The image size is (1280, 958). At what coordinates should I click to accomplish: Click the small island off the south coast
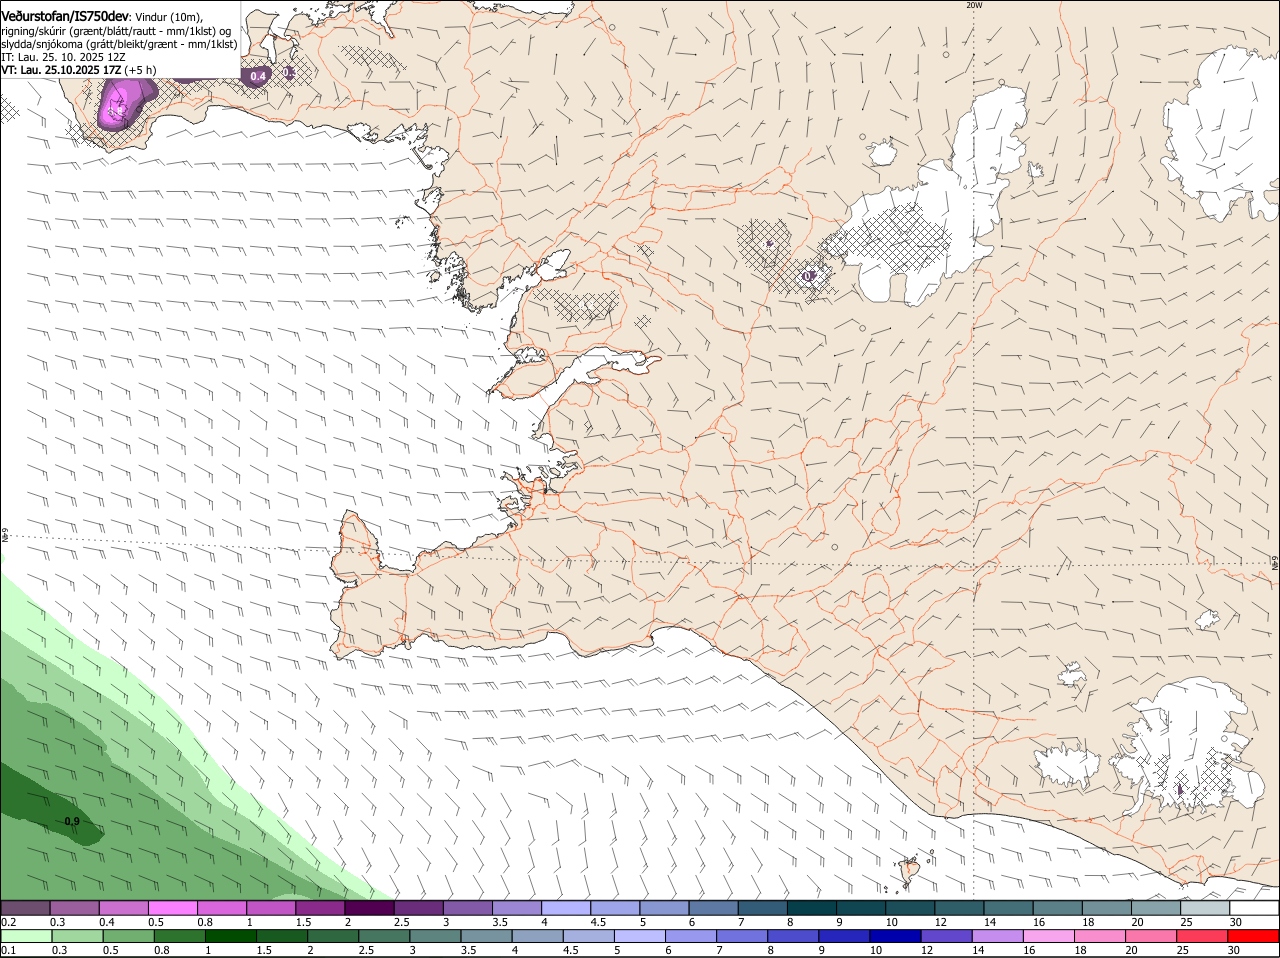910,869
